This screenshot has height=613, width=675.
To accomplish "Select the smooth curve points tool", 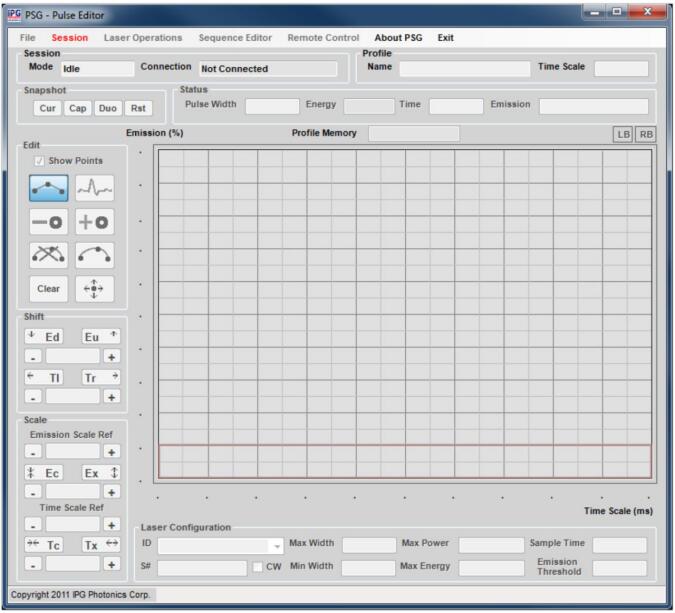I will [94, 255].
